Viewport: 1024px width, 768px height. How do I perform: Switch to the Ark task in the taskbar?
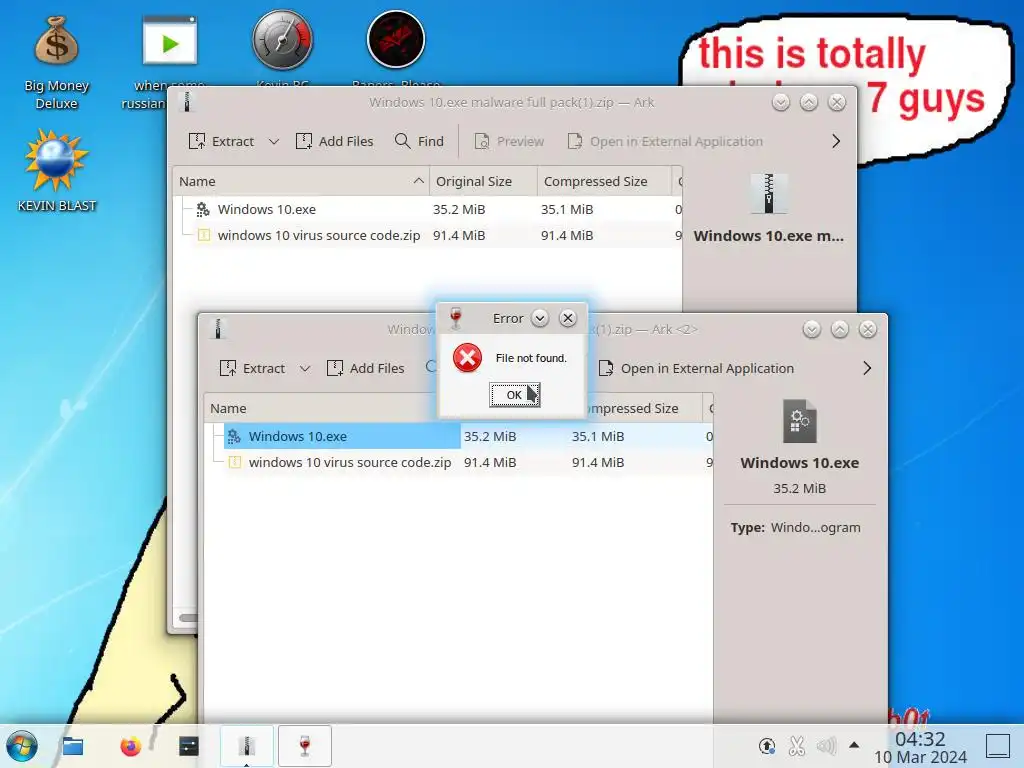tap(246, 746)
